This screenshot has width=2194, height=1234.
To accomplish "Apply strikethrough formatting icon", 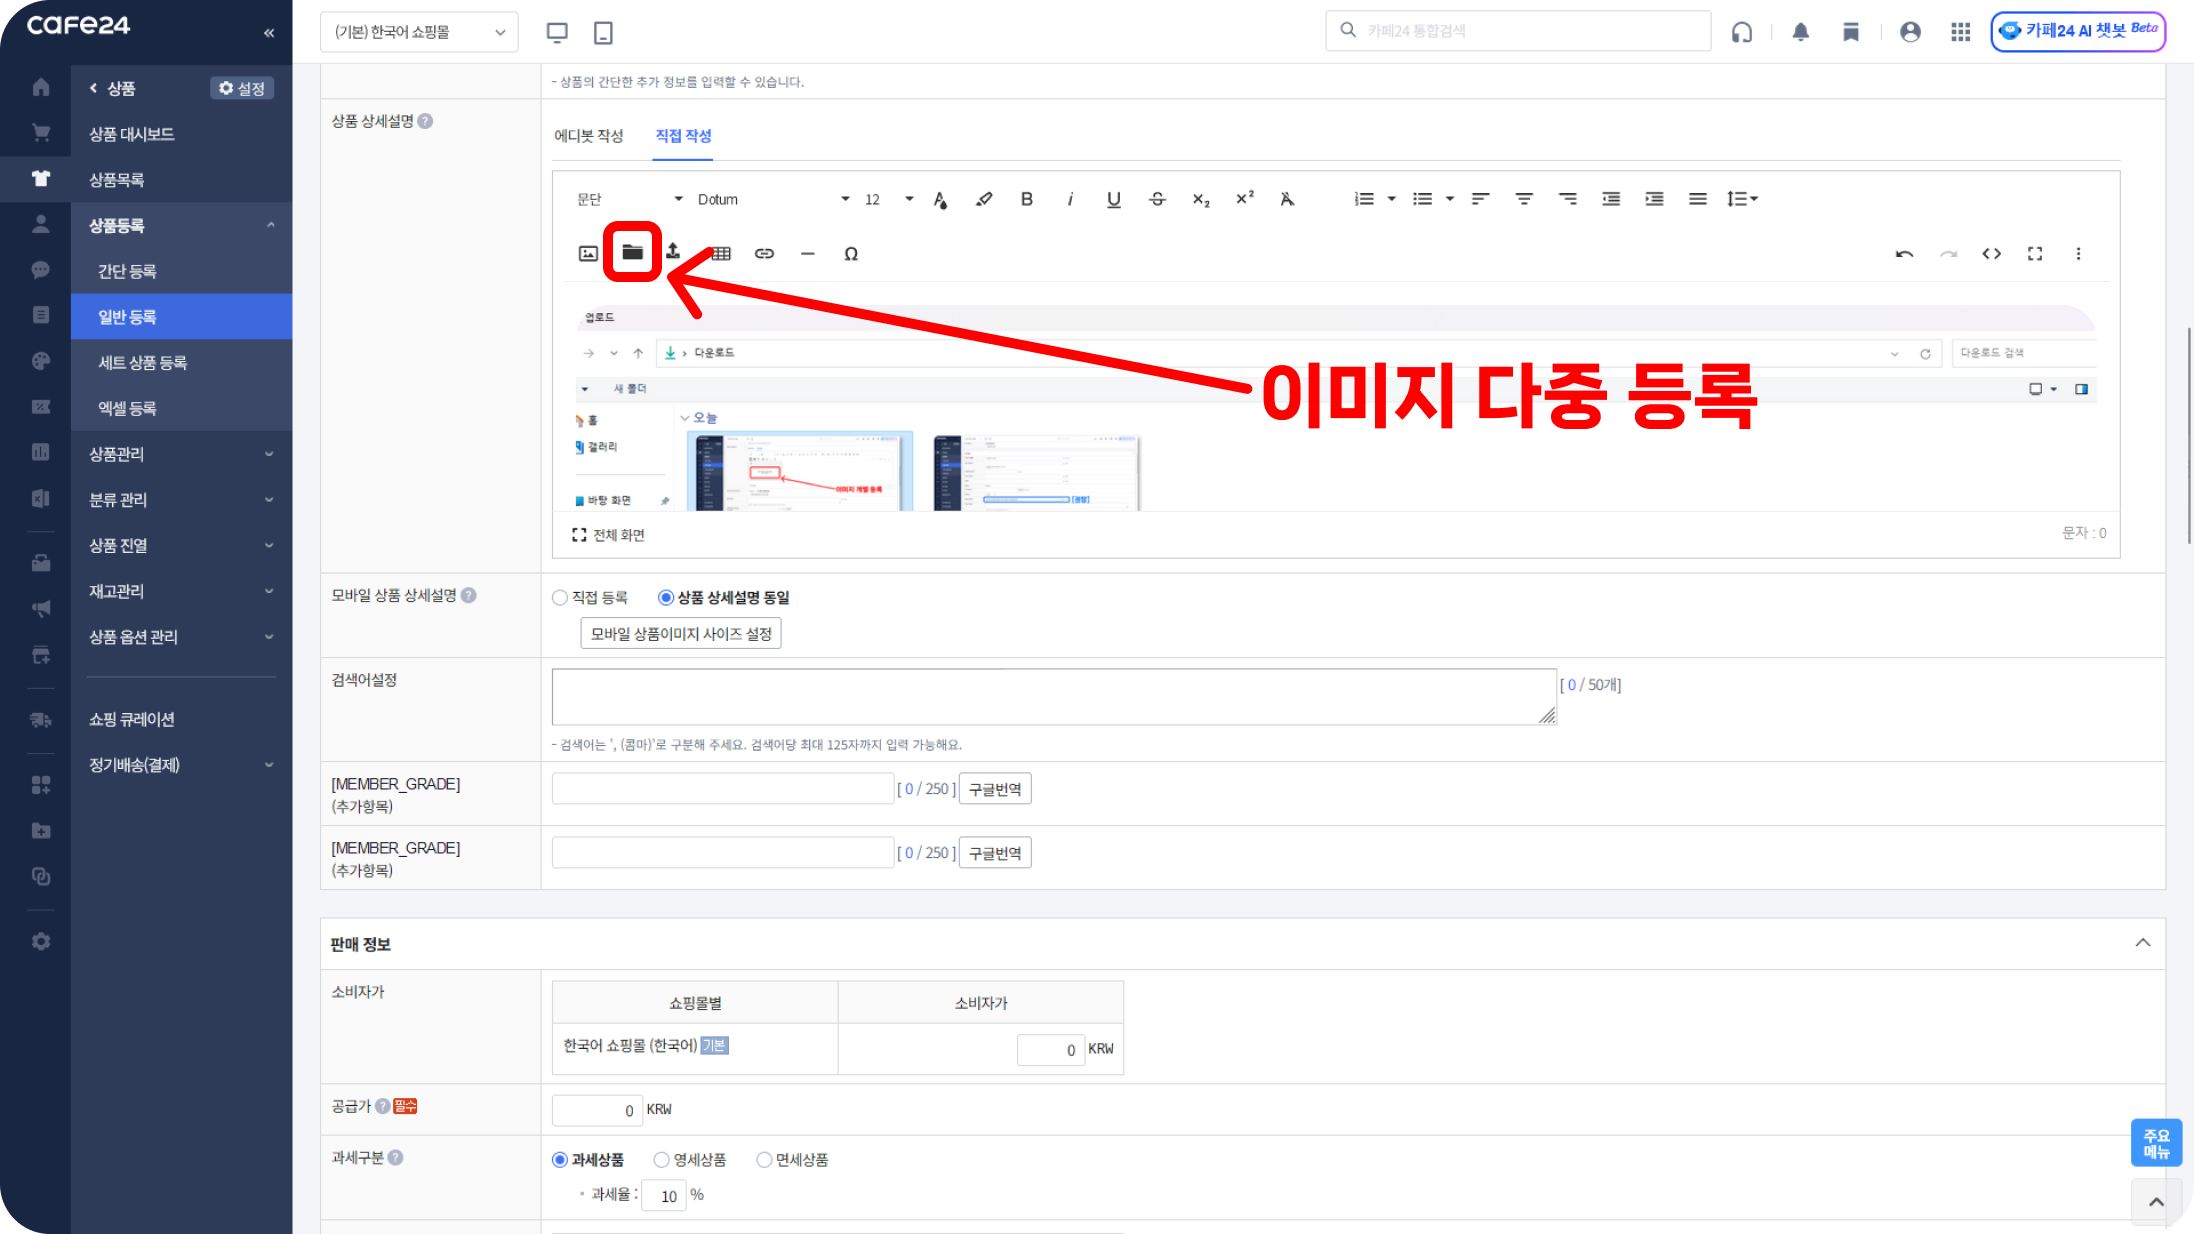I will pyautogui.click(x=1157, y=199).
